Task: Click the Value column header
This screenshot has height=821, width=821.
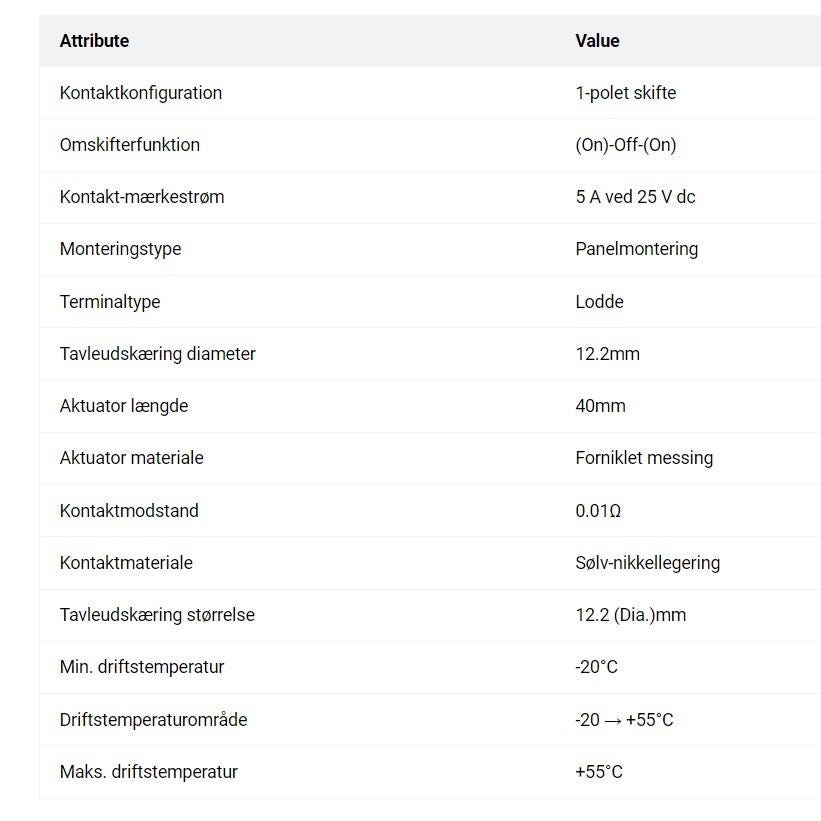Action: click(597, 41)
